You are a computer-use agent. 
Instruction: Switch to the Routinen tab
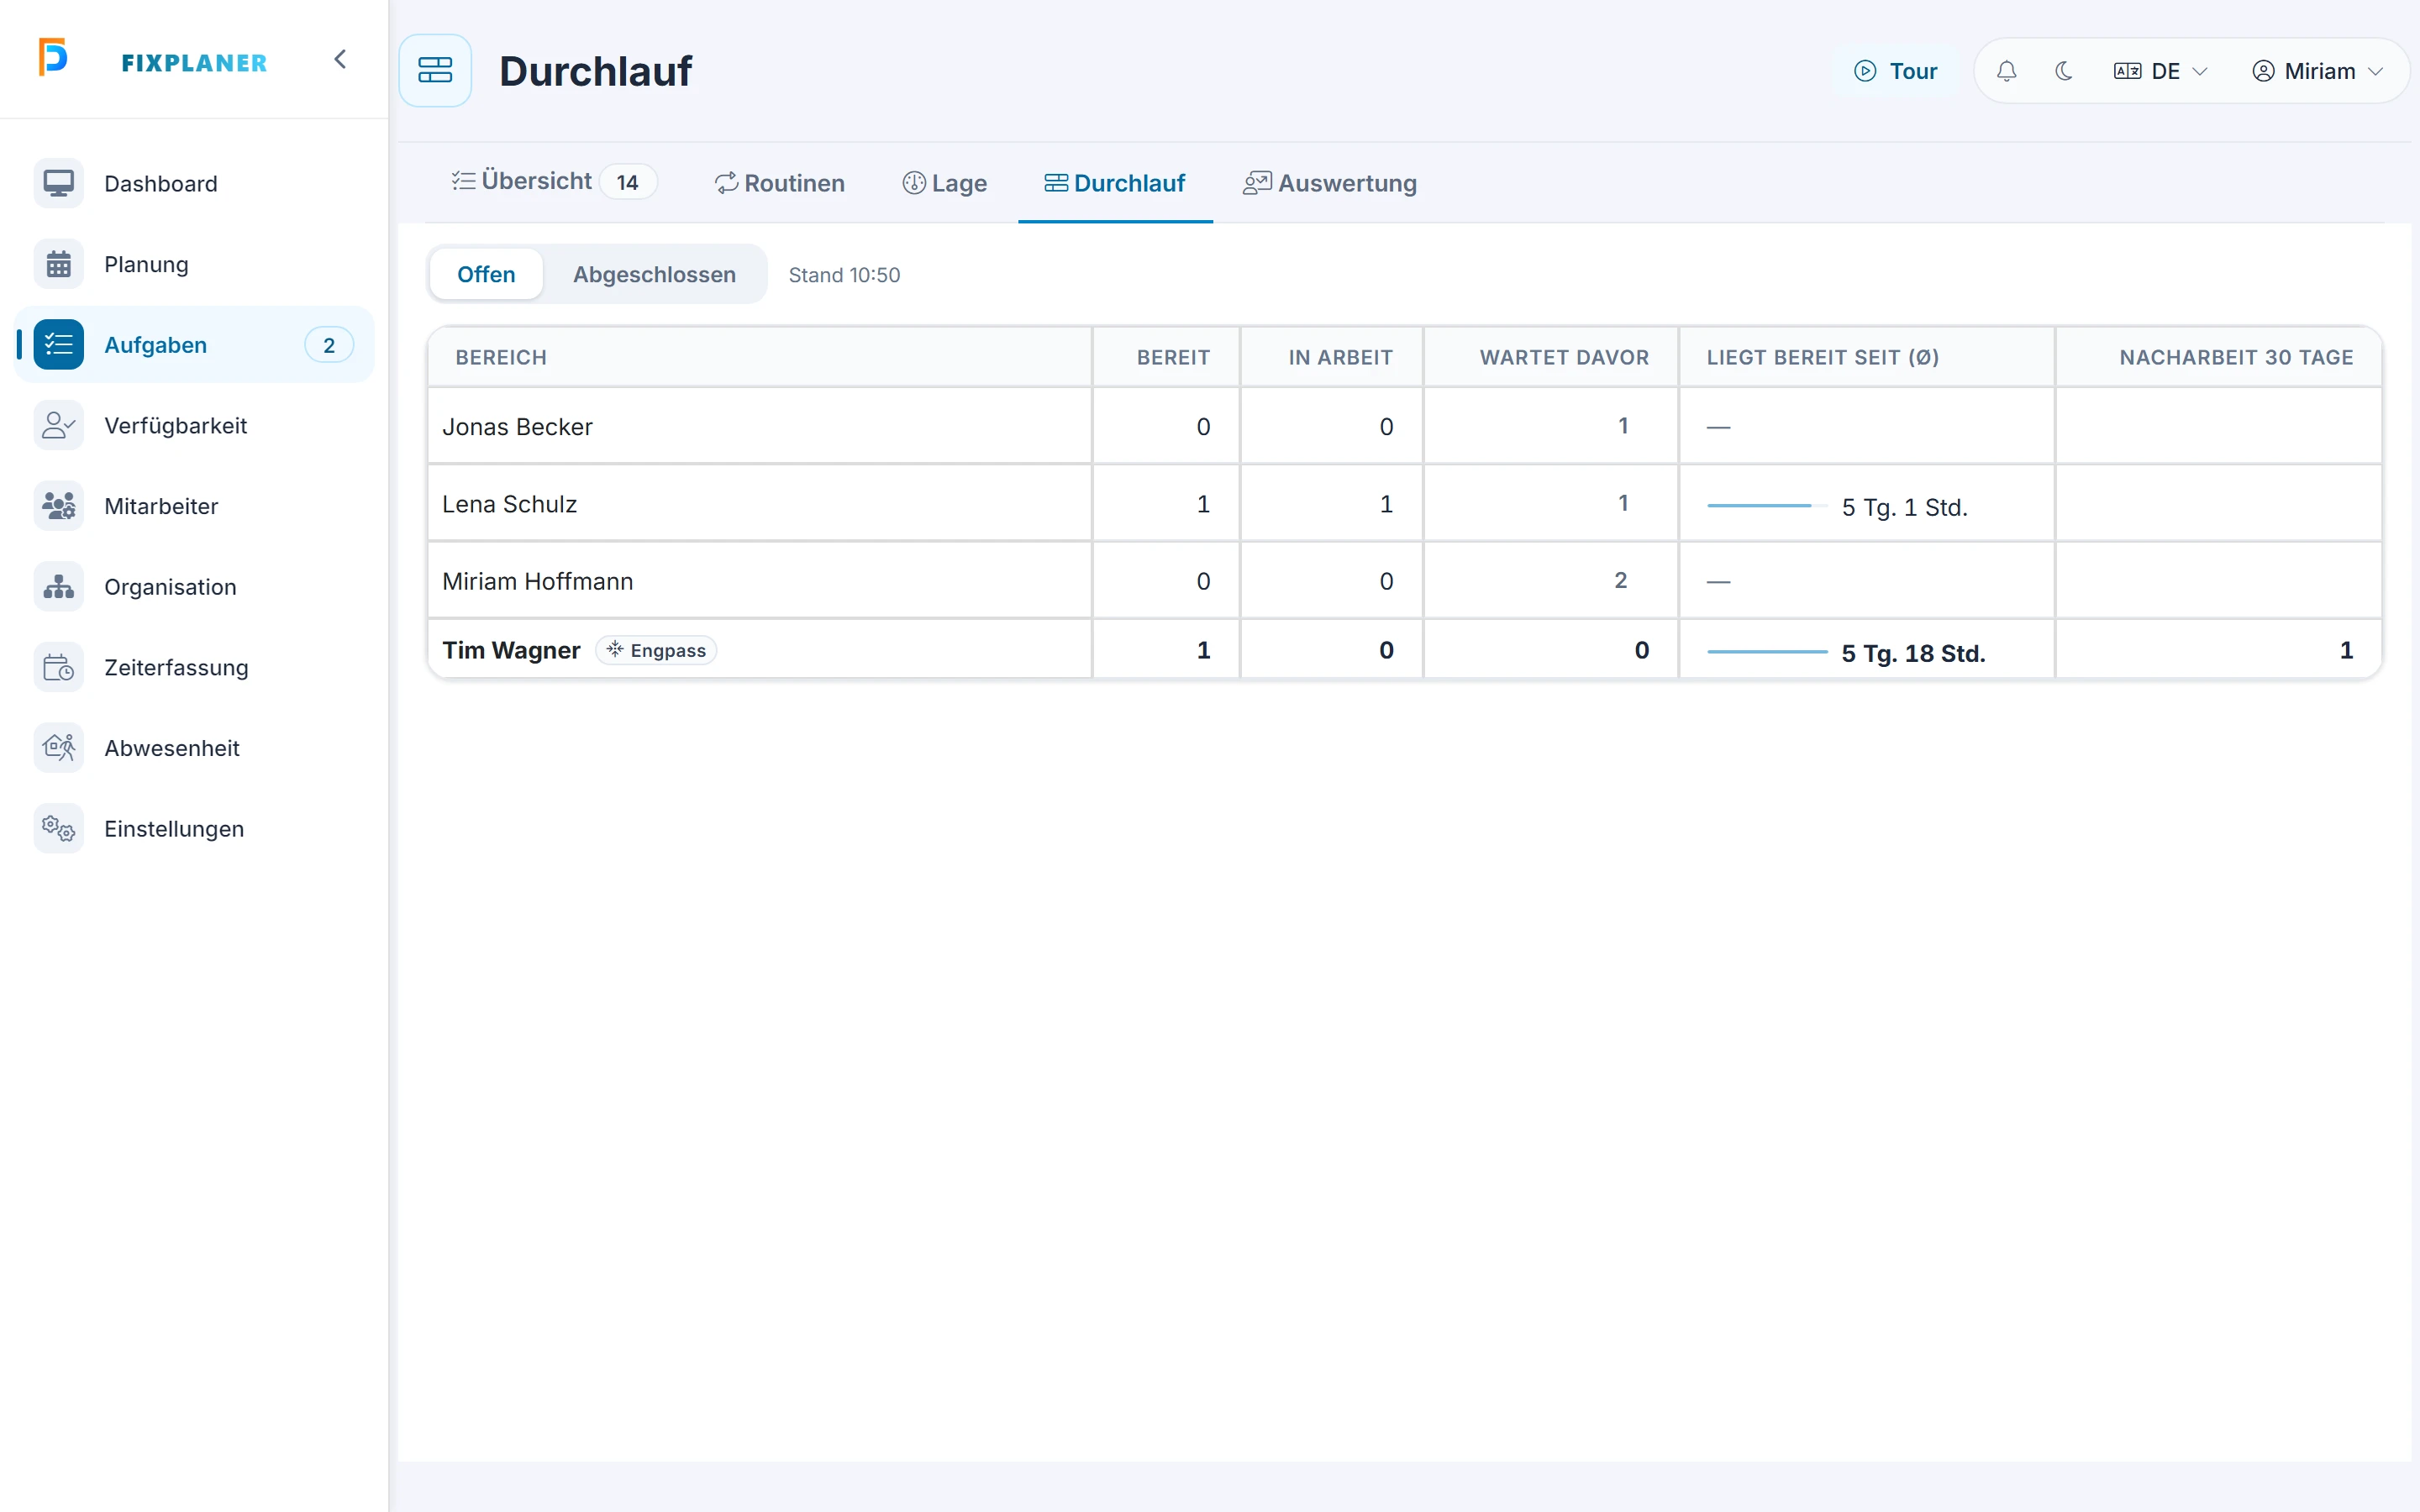[779, 183]
